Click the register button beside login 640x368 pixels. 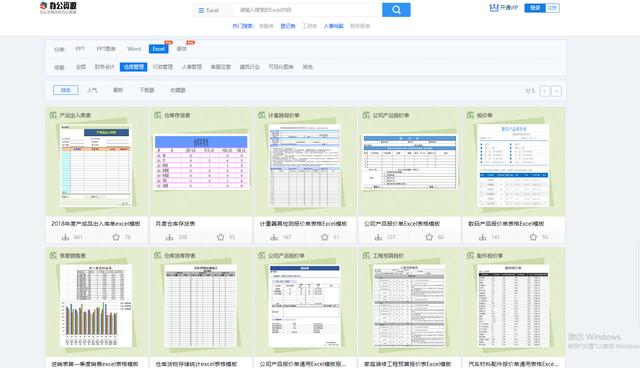tap(552, 8)
